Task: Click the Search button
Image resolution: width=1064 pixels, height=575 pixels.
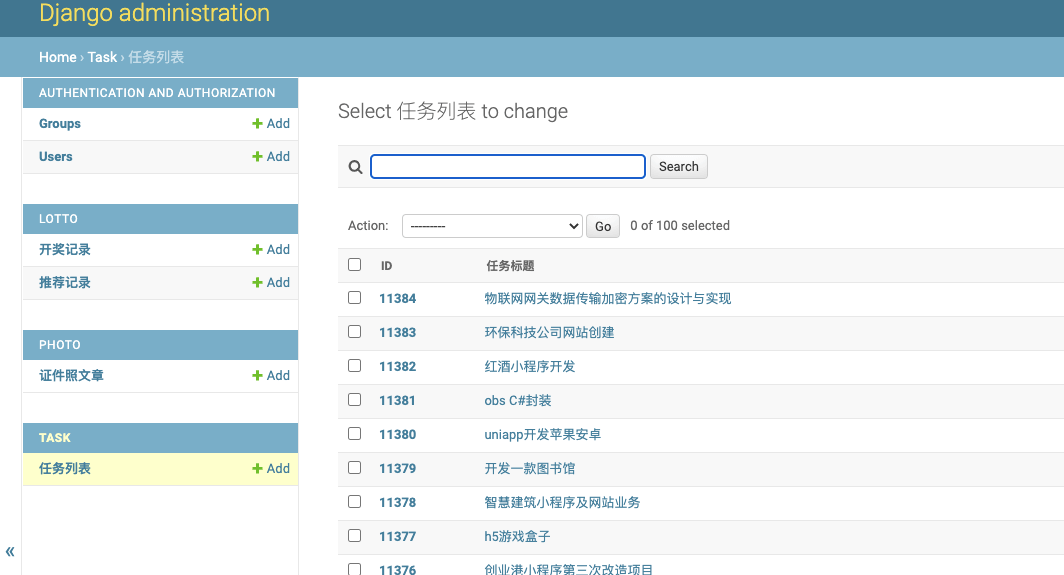Action: pos(679,166)
